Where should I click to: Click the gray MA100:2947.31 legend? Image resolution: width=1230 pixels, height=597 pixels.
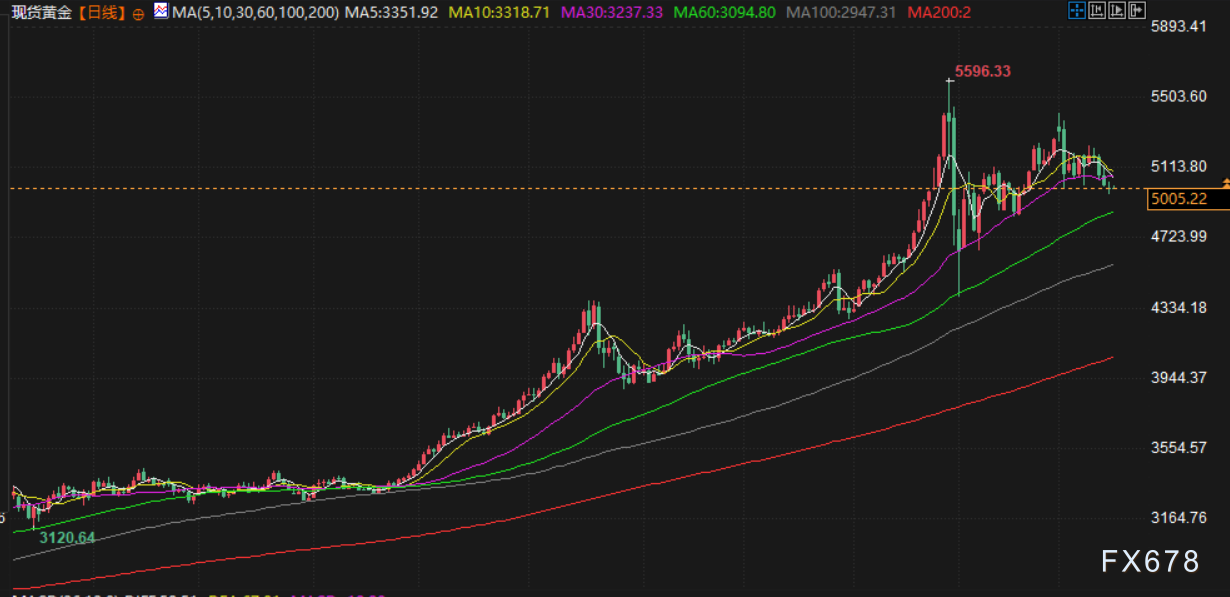click(x=841, y=13)
